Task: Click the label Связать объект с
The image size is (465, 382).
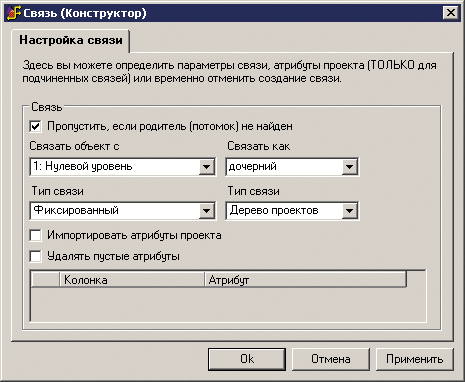Action: coord(74,146)
